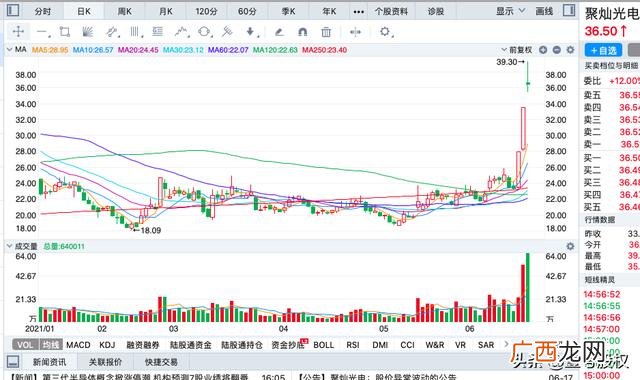Select the pencil edit drawing tool
The width and height of the screenshot is (640, 380).
(279, 31)
